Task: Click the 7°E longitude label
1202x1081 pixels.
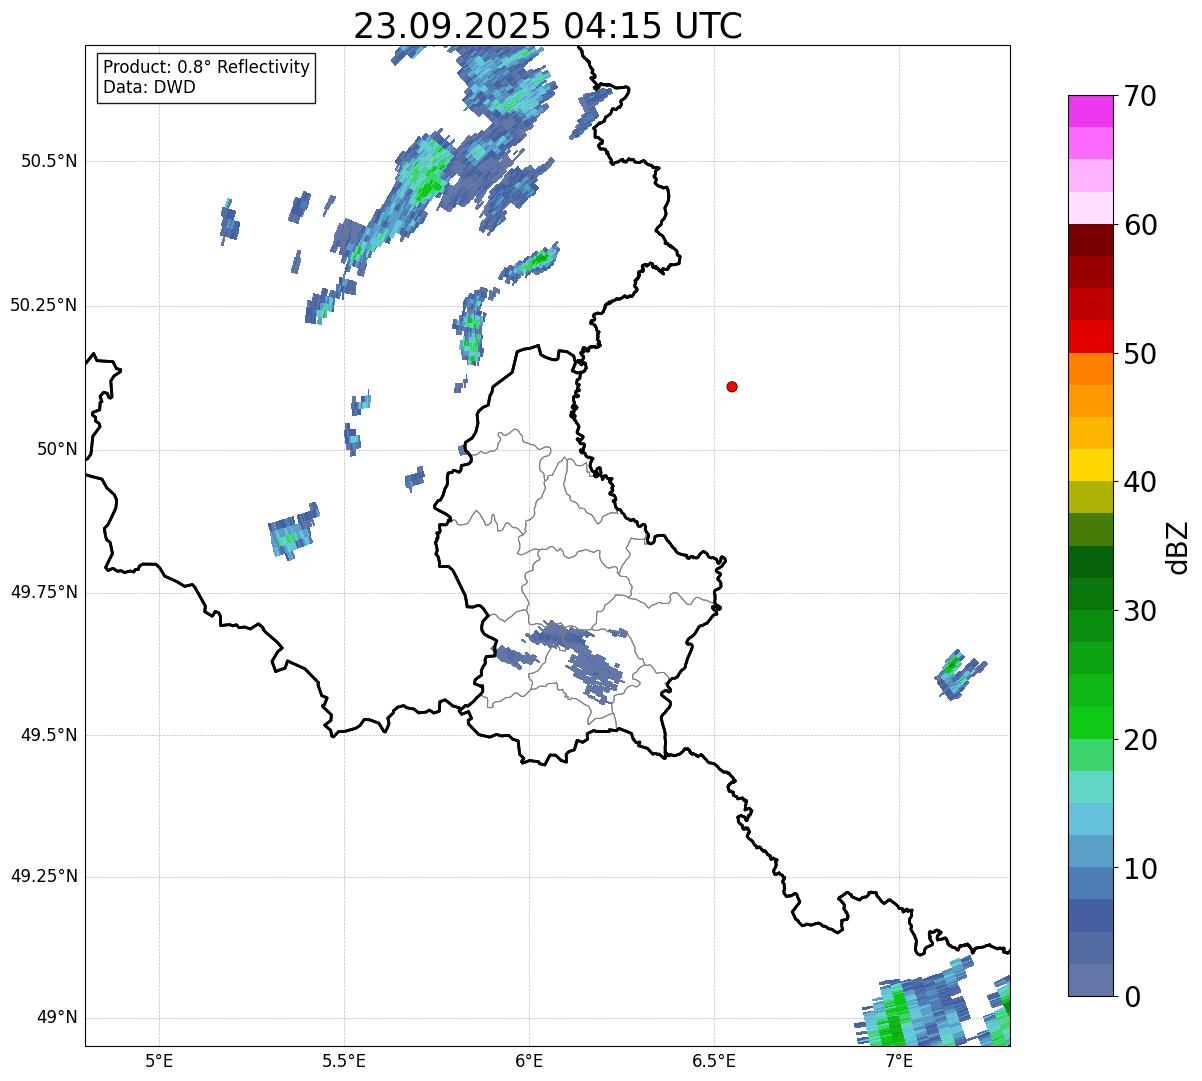Action: point(899,1060)
